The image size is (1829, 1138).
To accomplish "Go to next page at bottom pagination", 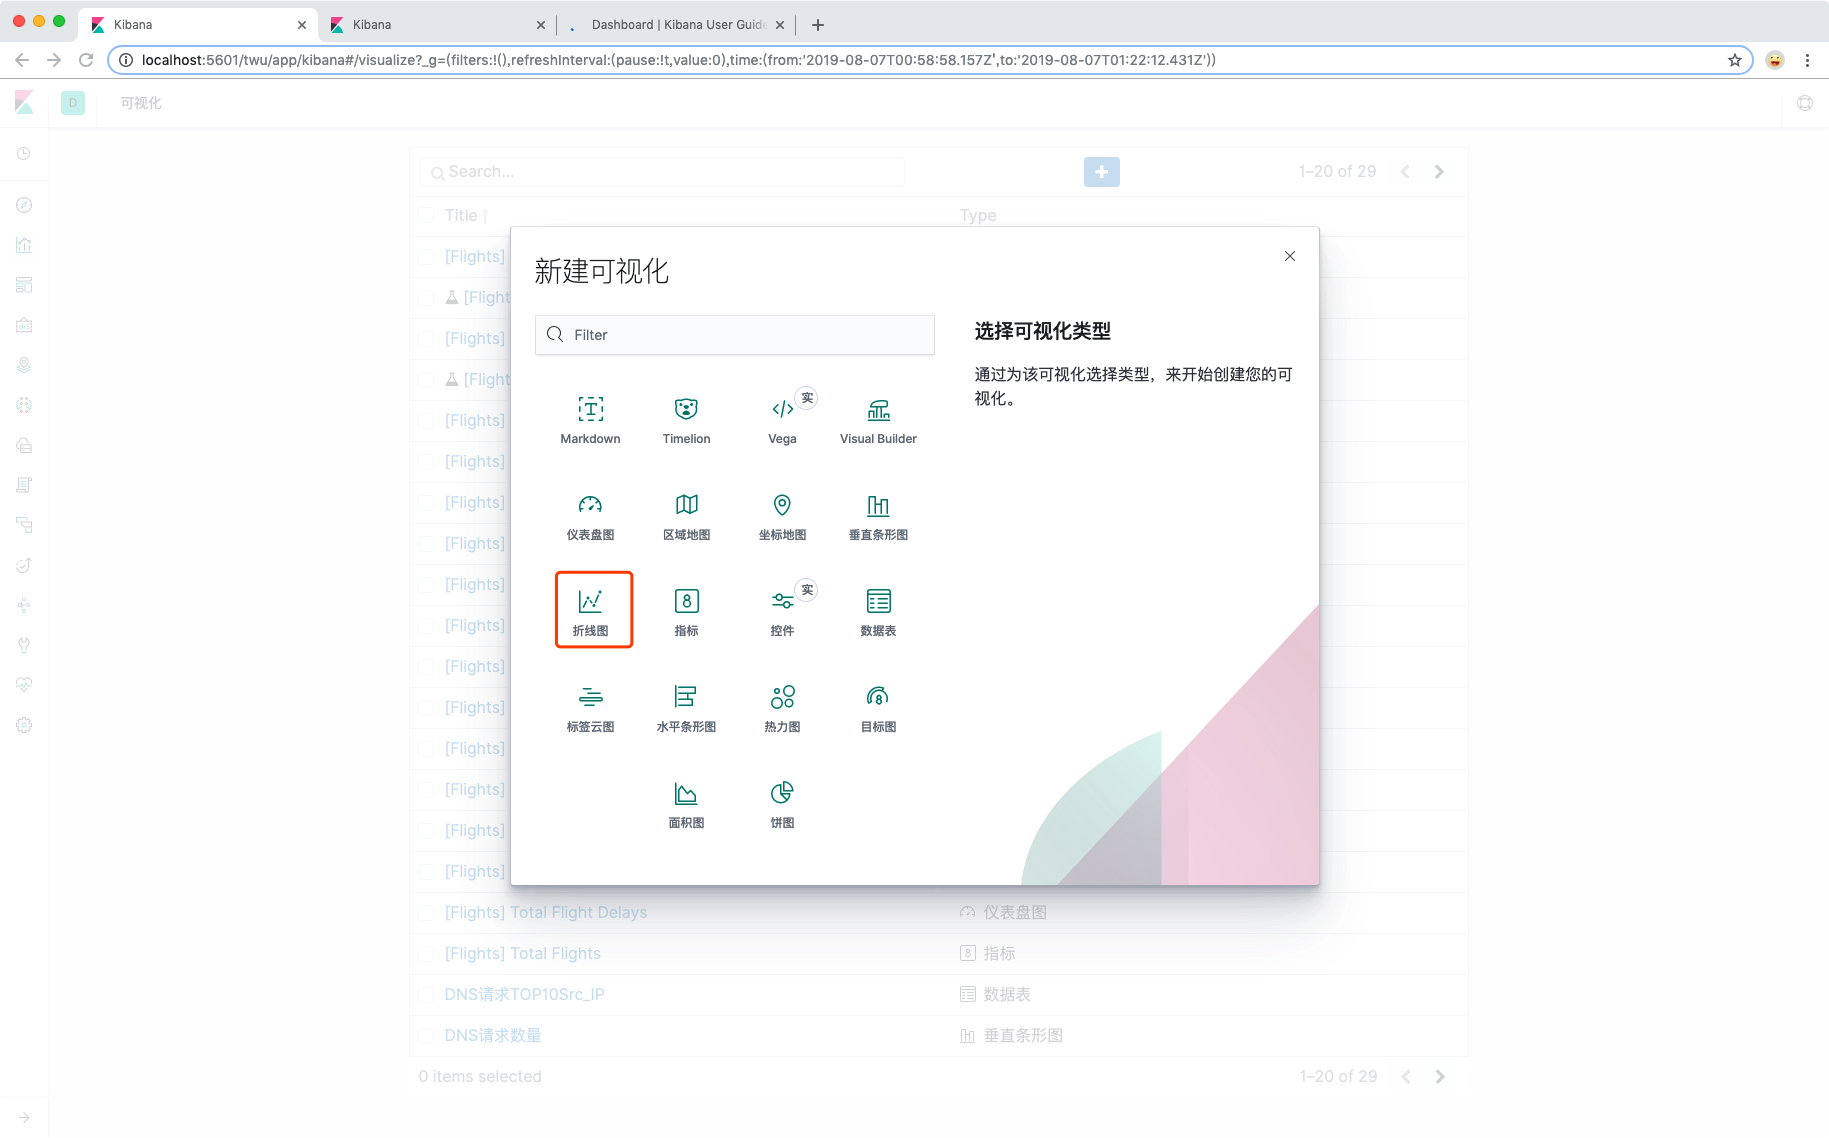I will (x=1440, y=1077).
